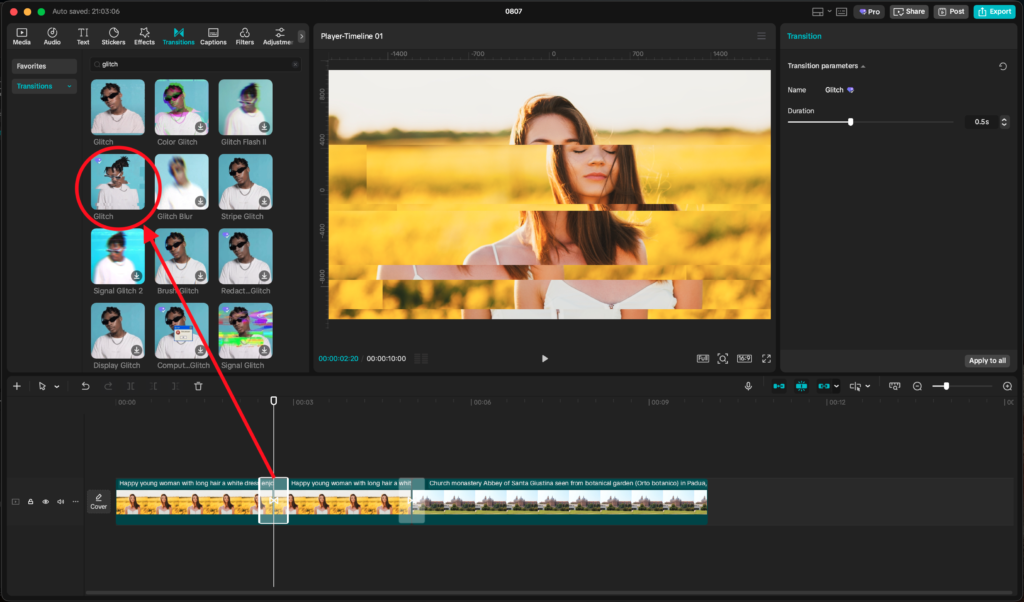
Task: Reset the transition parameters
Action: [1003, 66]
